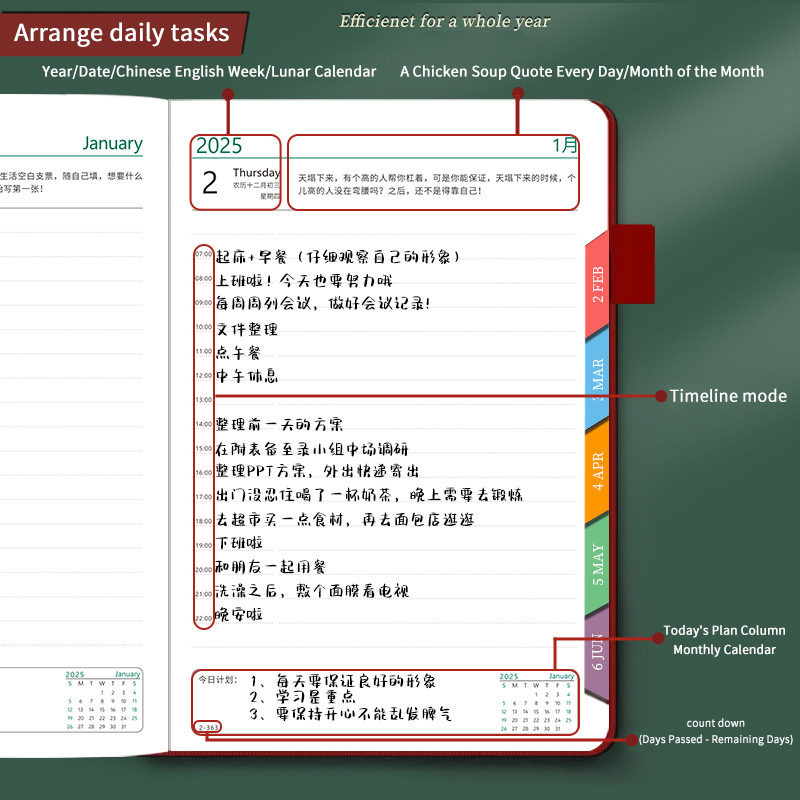
Task: Click the 2025 year heading
Action: pos(219,146)
